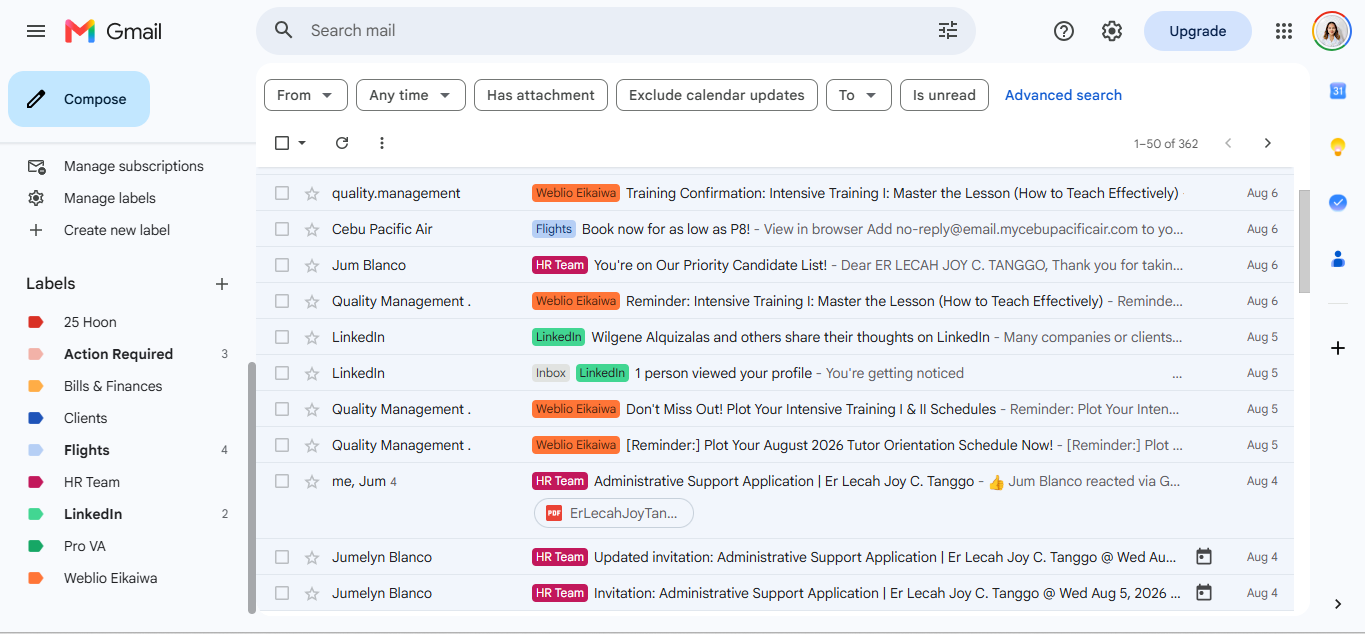The image size is (1365, 634).
Task: Open the Any time filter dropdown
Action: click(411, 95)
